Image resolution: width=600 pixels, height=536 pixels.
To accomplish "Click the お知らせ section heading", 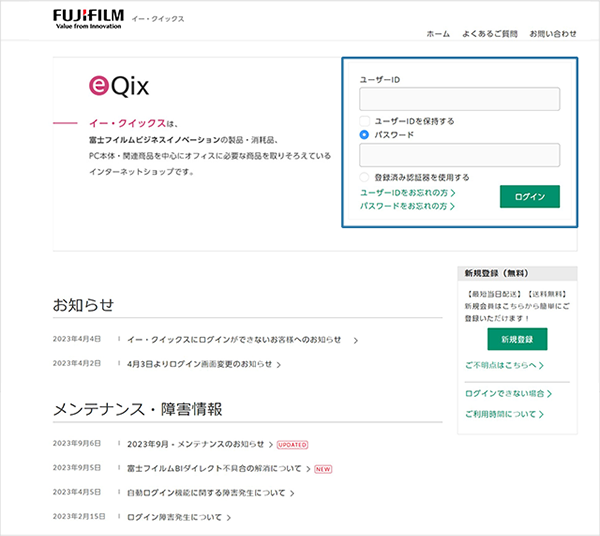I will pyautogui.click(x=83, y=305).
